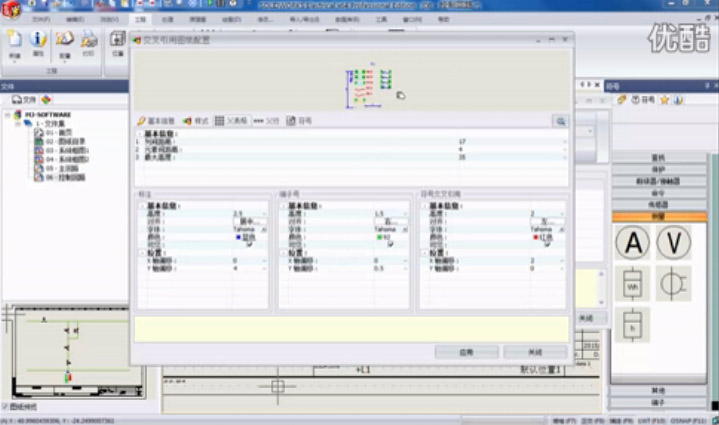This screenshot has width=719, height=425.
Task: Select the highlighted orange symbol category
Action: click(x=658, y=216)
